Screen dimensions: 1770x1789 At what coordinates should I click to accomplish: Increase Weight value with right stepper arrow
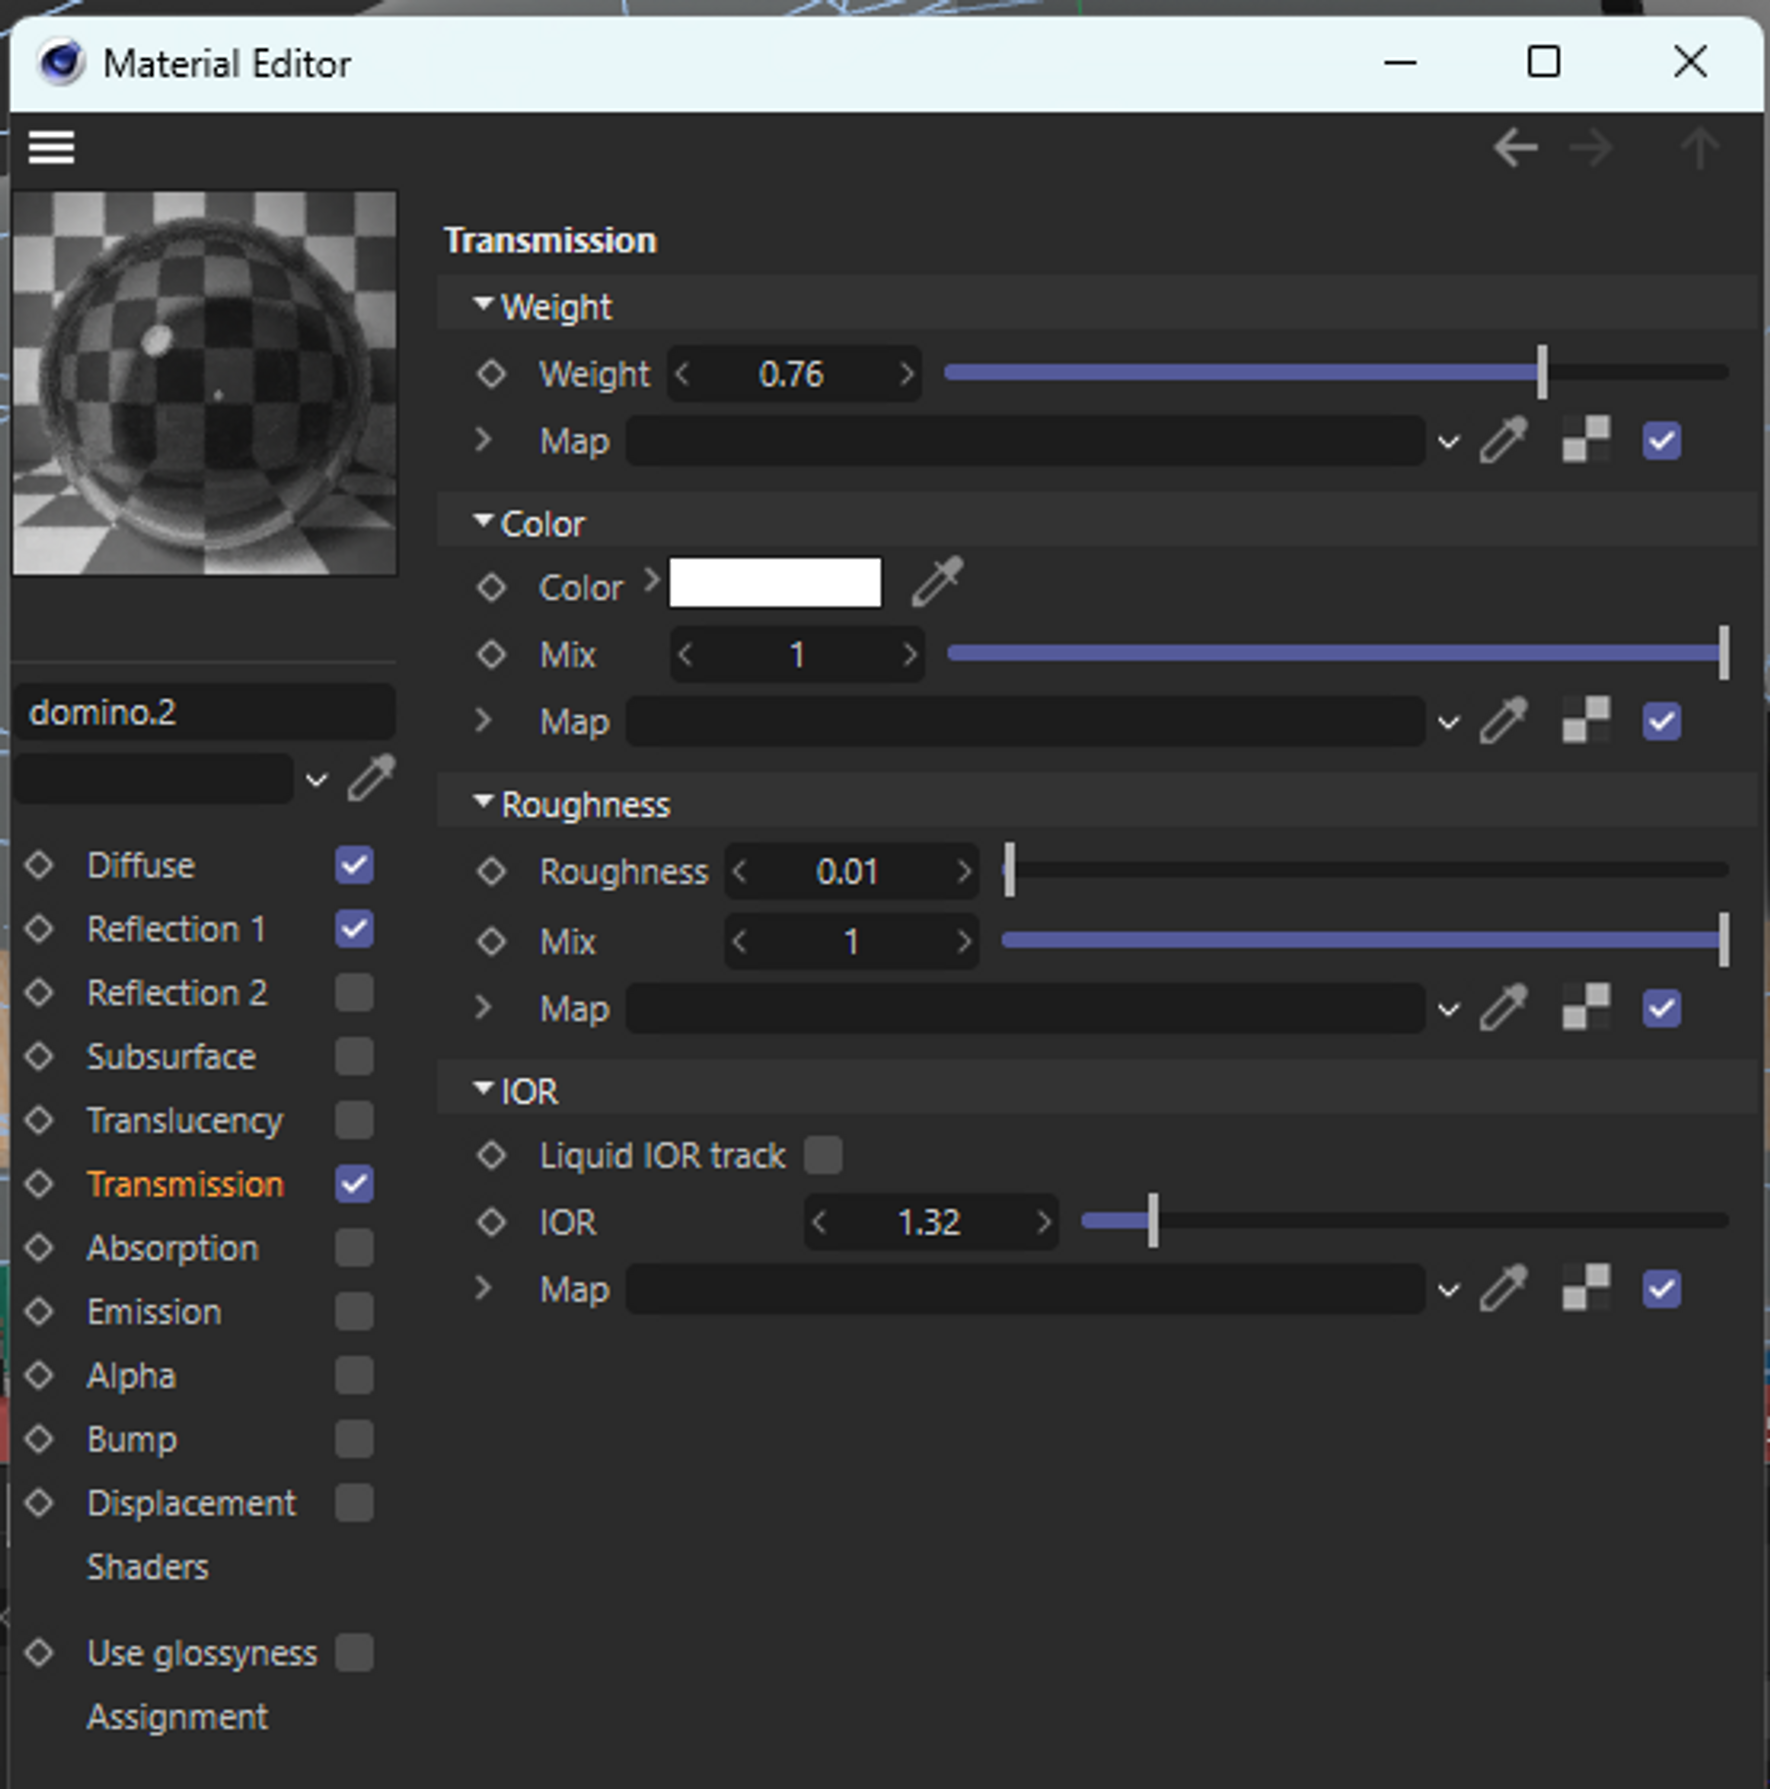[x=906, y=374]
